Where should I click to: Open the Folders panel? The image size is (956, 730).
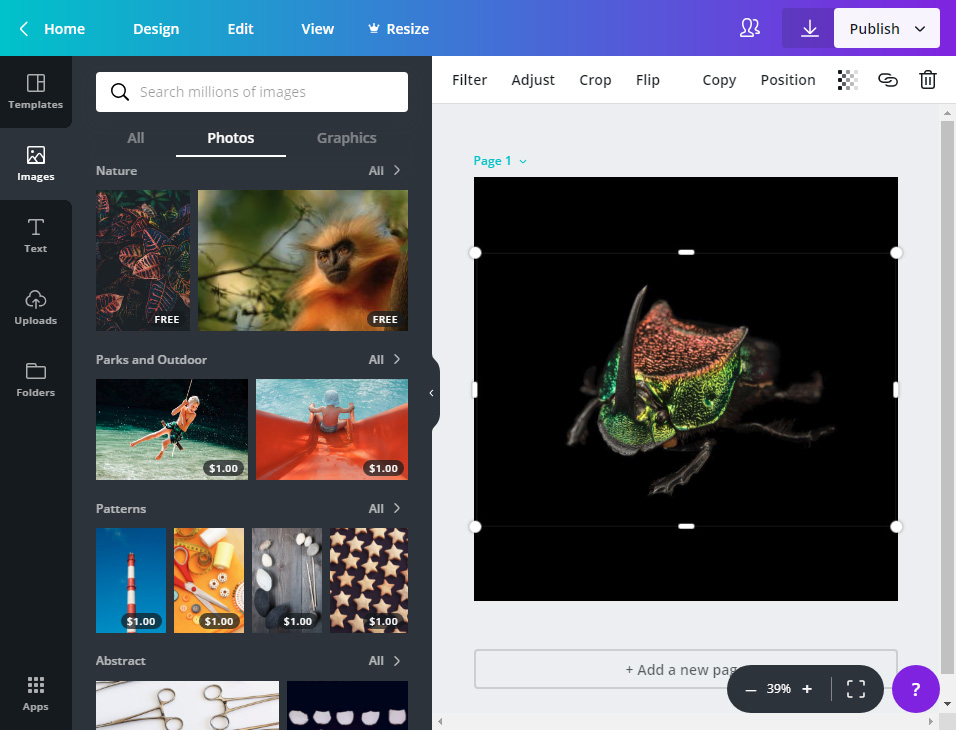click(35, 380)
